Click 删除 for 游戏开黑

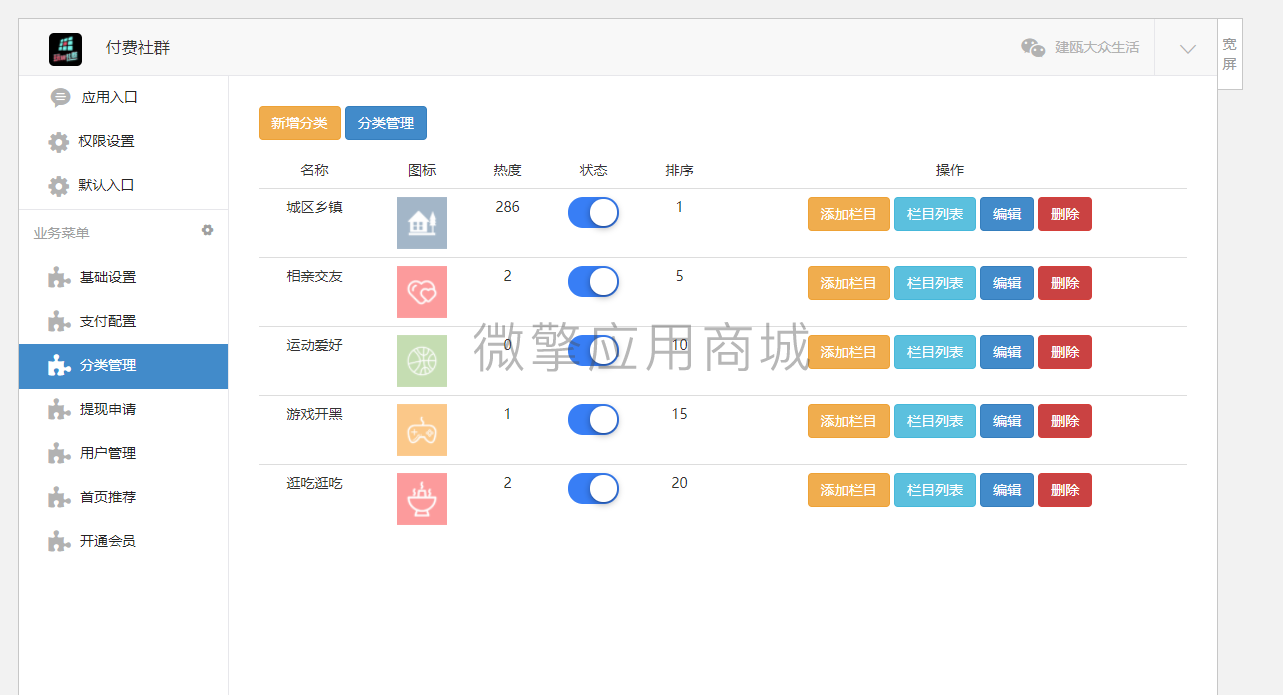pyautogui.click(x=1065, y=421)
